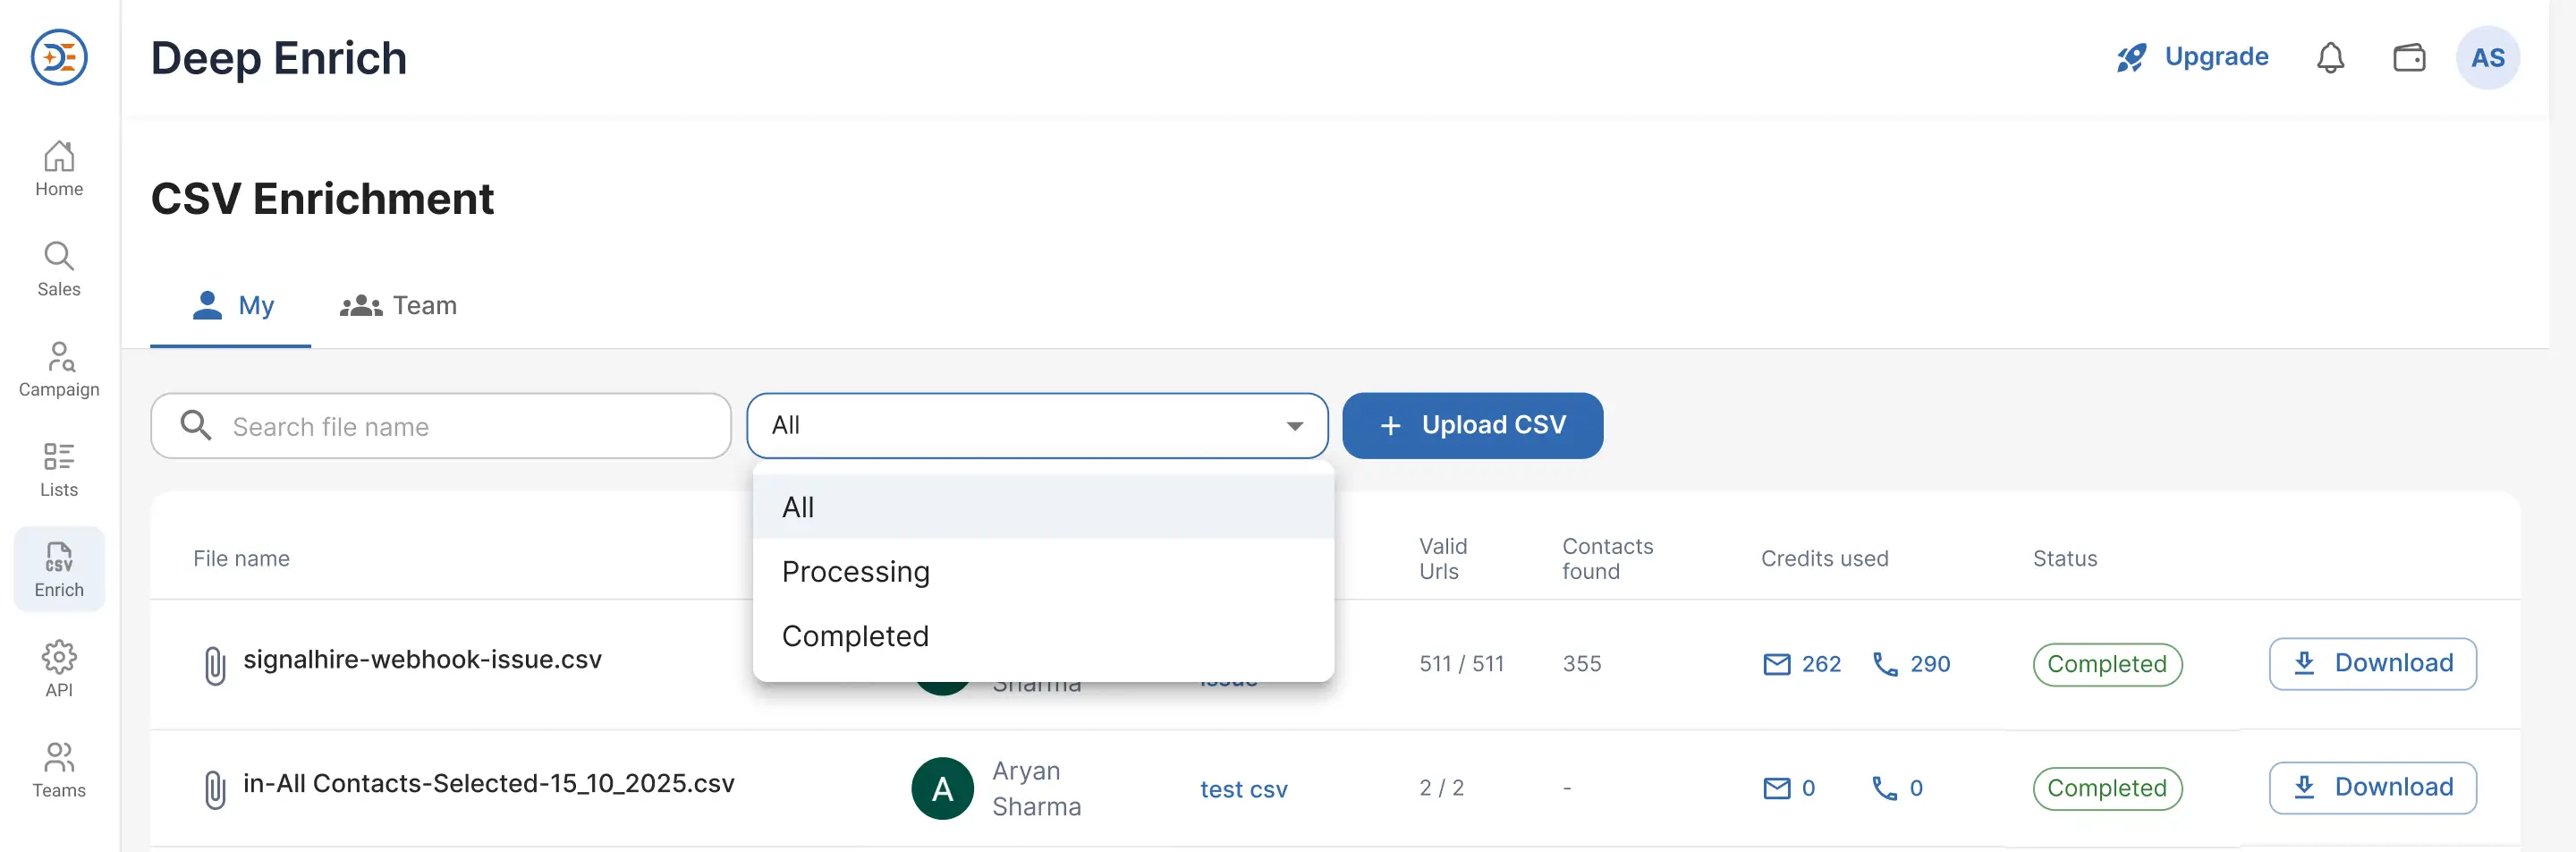The height and width of the screenshot is (852, 2576).
Task: Choose Completed in the filter list
Action: coord(1043,635)
